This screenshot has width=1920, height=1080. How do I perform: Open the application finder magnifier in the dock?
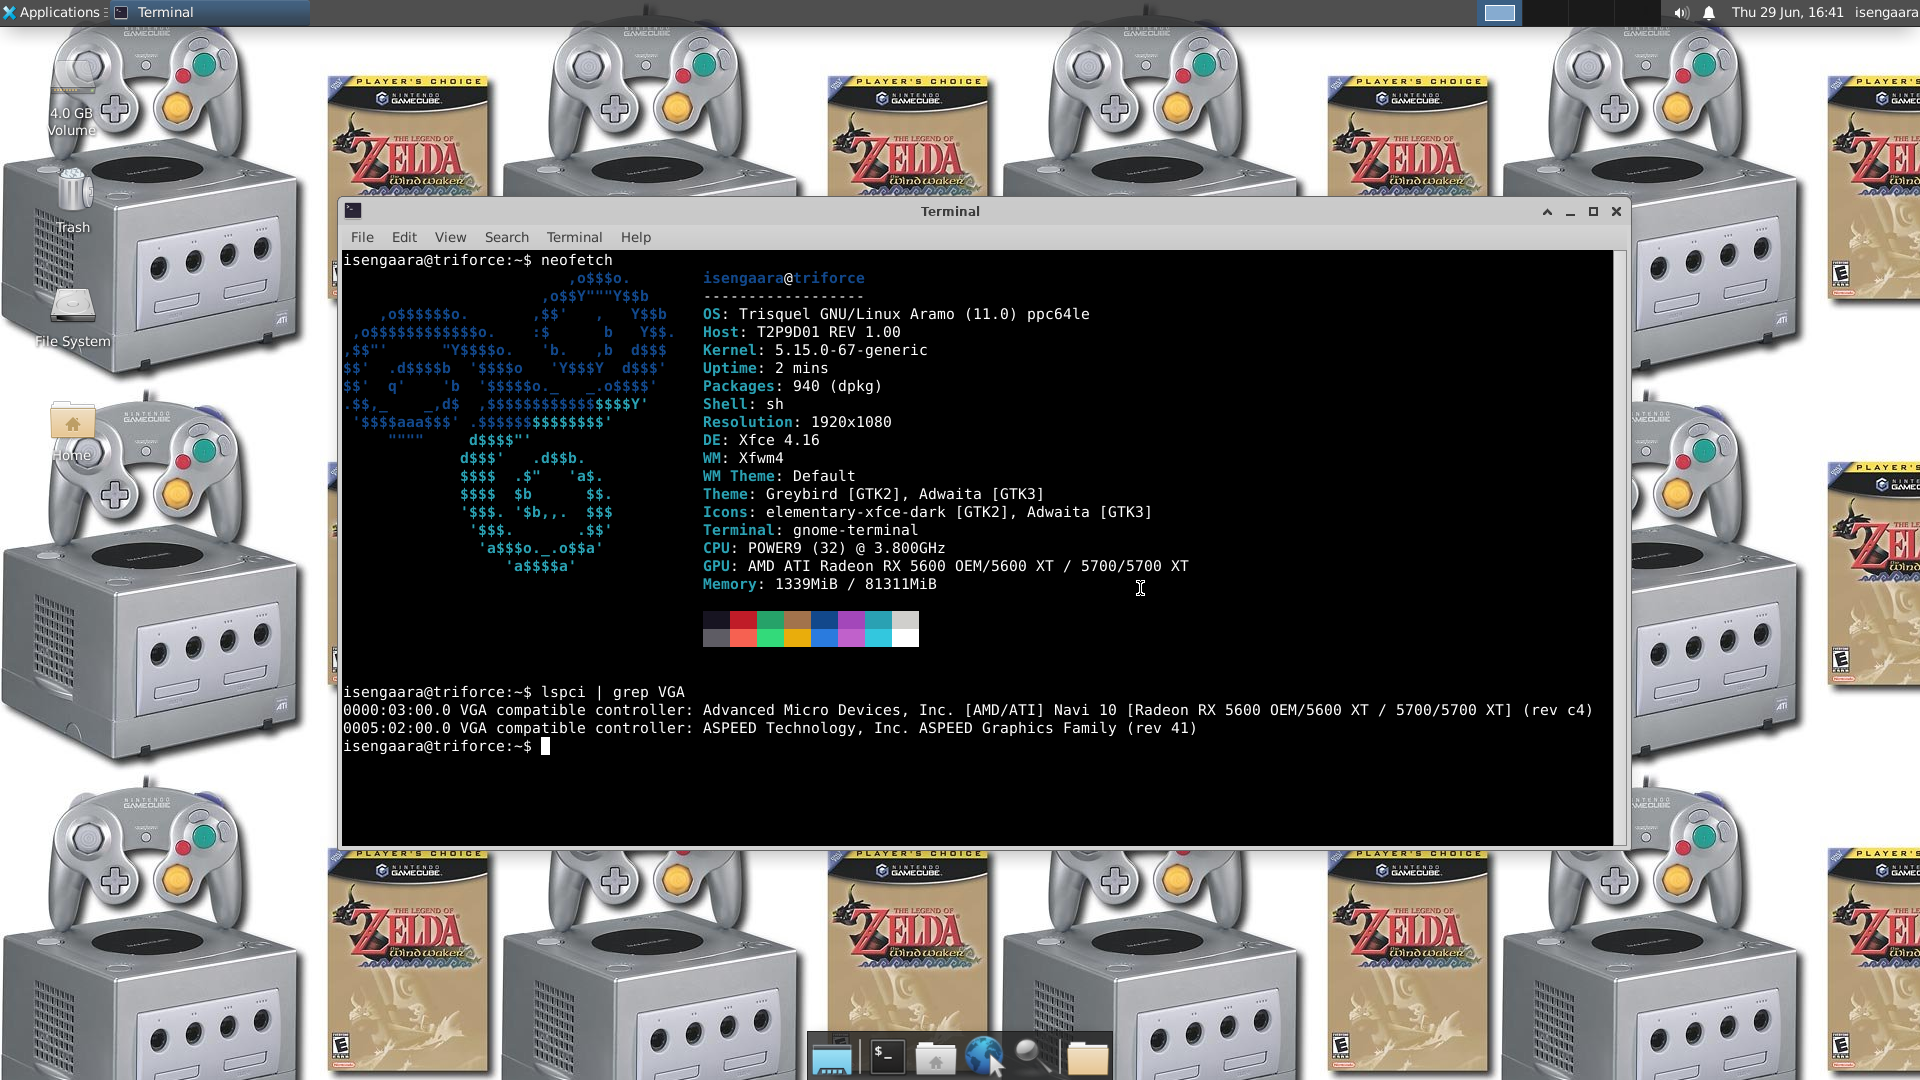(x=1033, y=1056)
